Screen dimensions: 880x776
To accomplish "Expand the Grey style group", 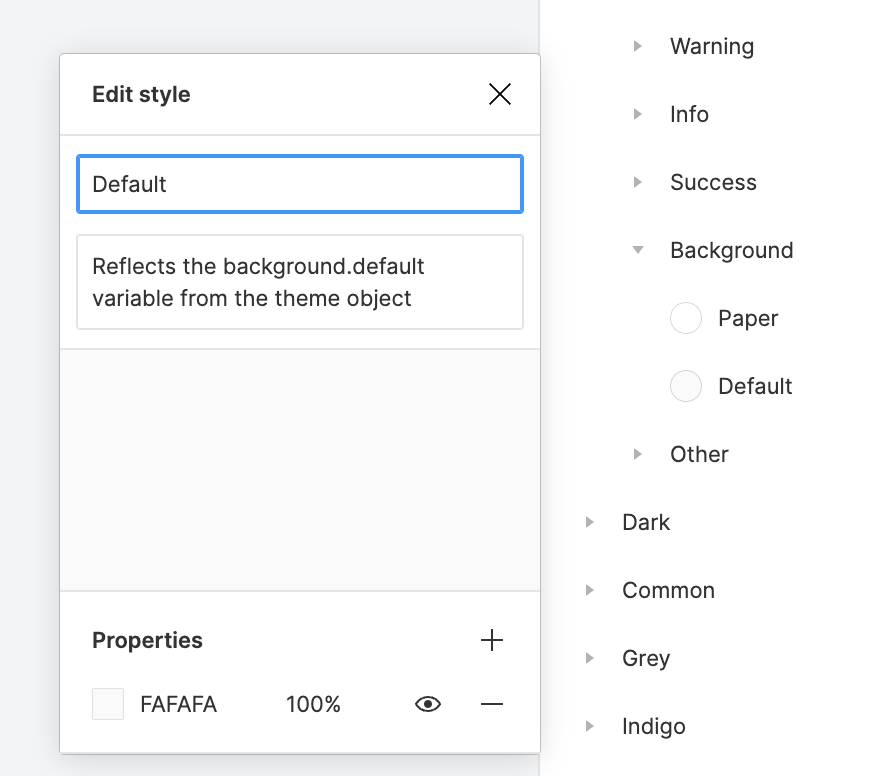I will (x=589, y=658).
